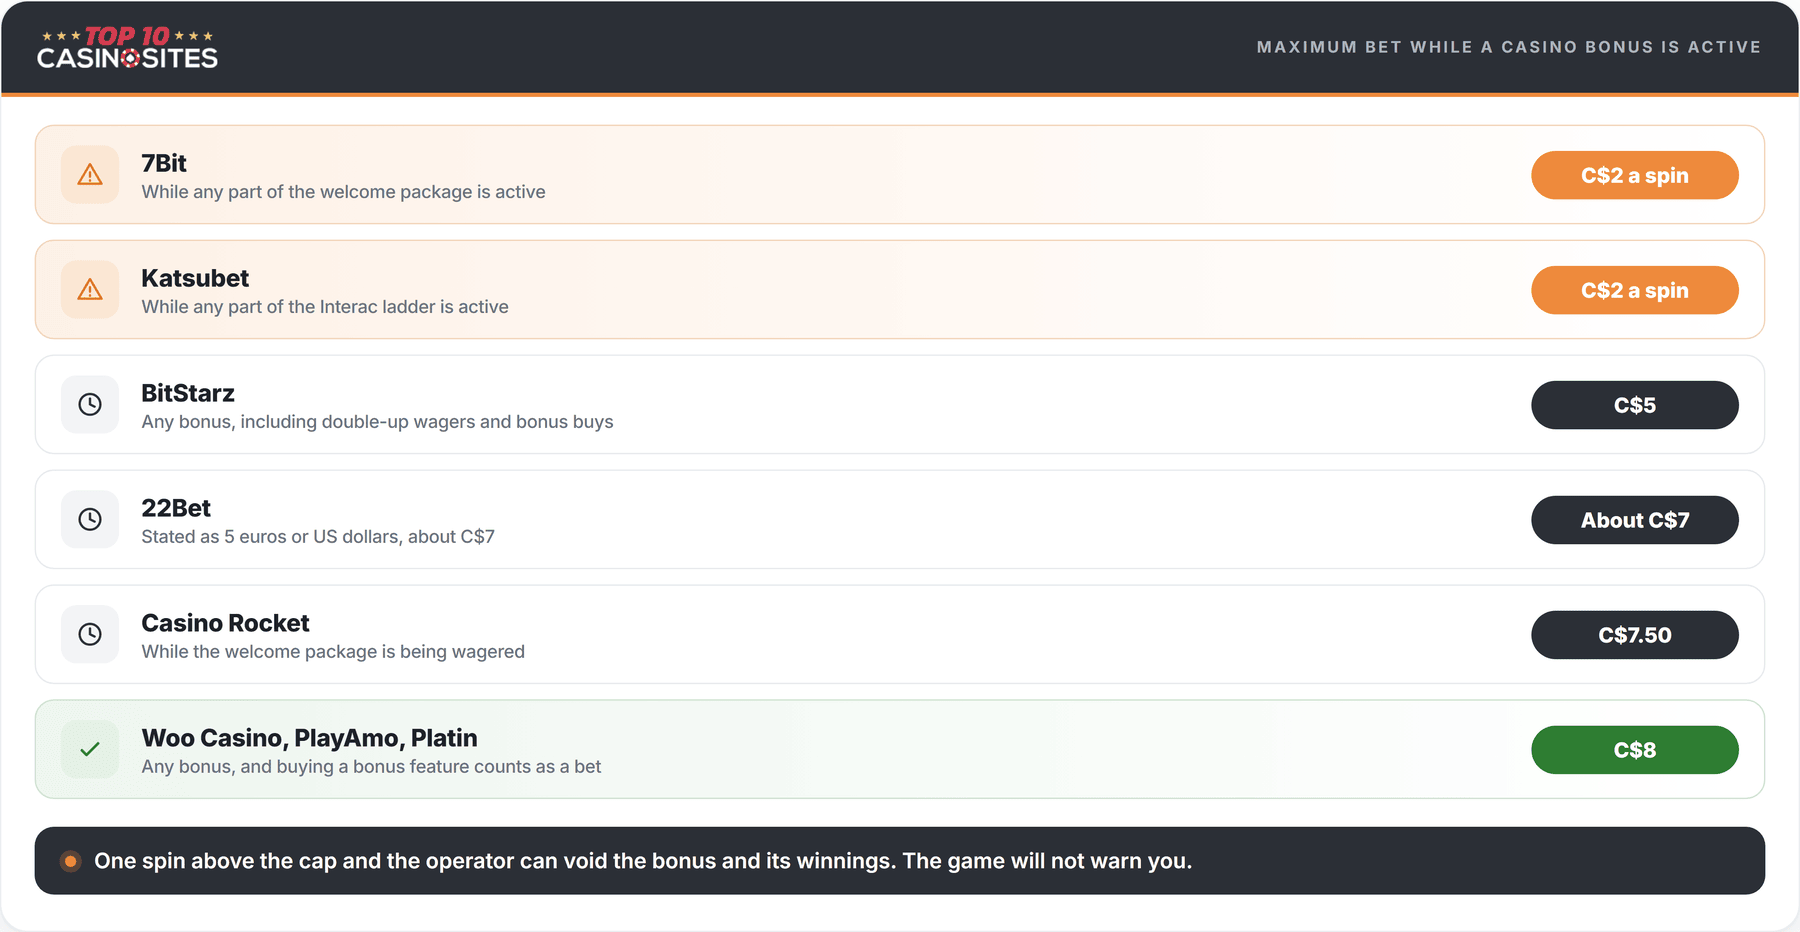The width and height of the screenshot is (1800, 932).
Task: Click the Casino Rocket C$7.50 badge
Action: [x=1635, y=635]
